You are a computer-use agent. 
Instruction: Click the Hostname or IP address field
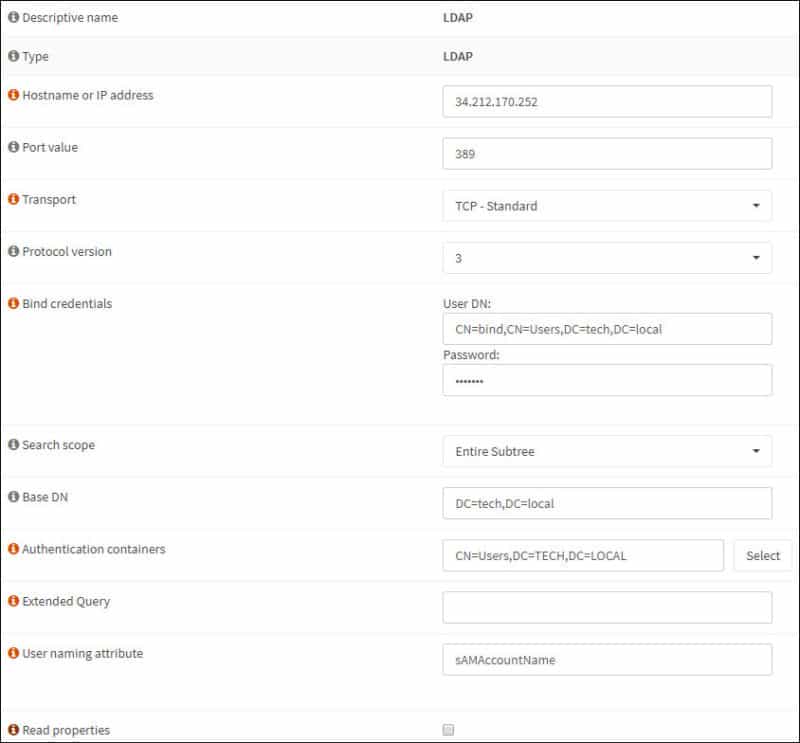[x=607, y=102]
